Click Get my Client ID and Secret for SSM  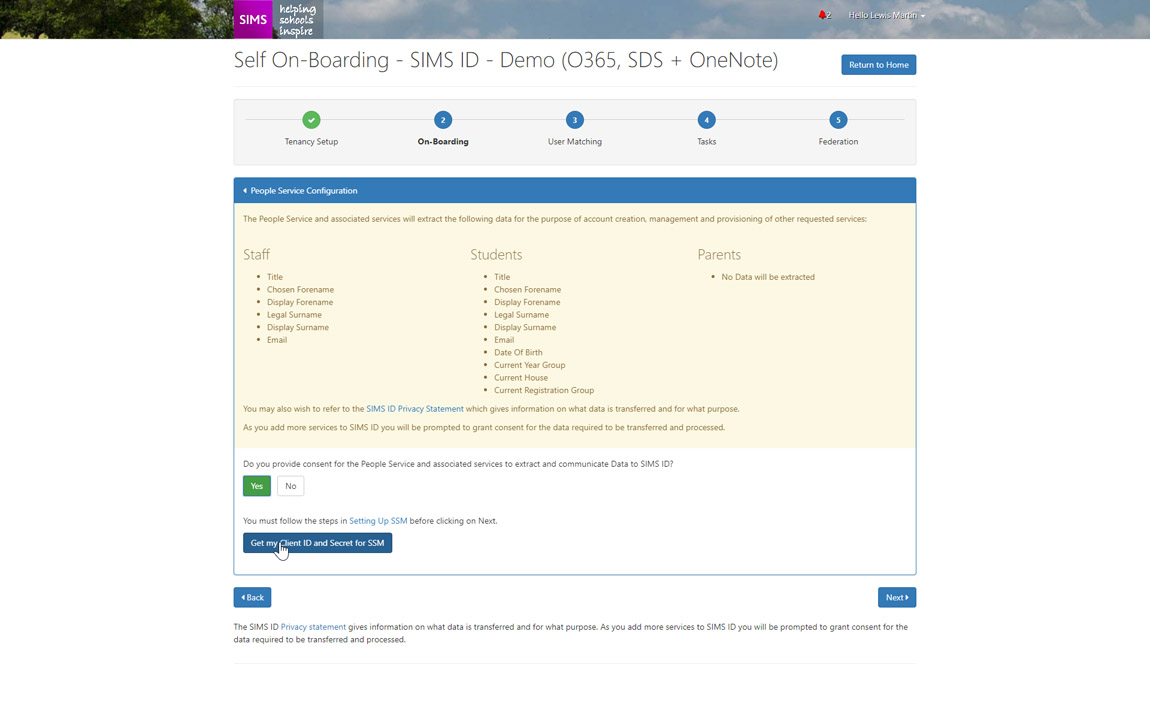[x=318, y=543]
